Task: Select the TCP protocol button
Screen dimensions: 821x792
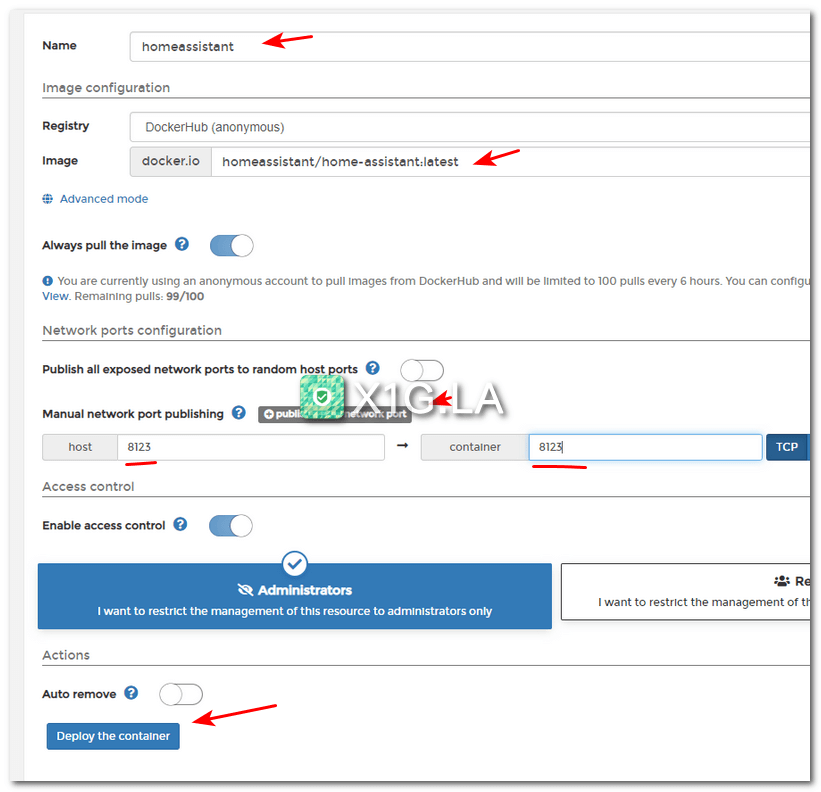Action: click(786, 447)
